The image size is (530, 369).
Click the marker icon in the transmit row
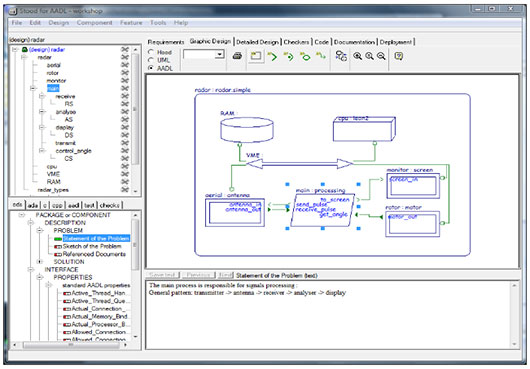(125, 143)
